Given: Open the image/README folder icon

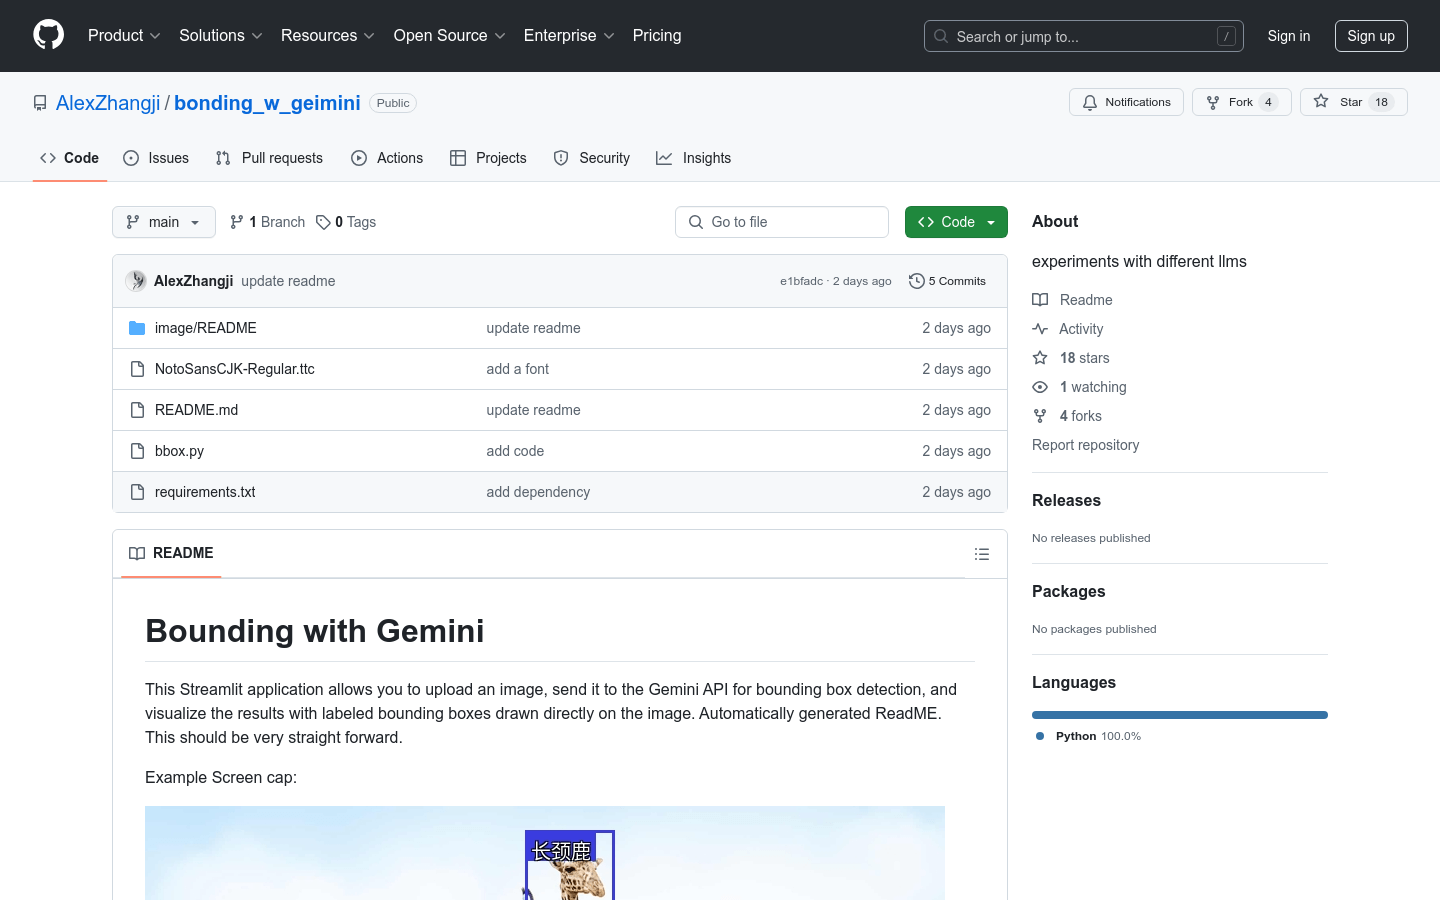Looking at the screenshot, I should tap(137, 328).
